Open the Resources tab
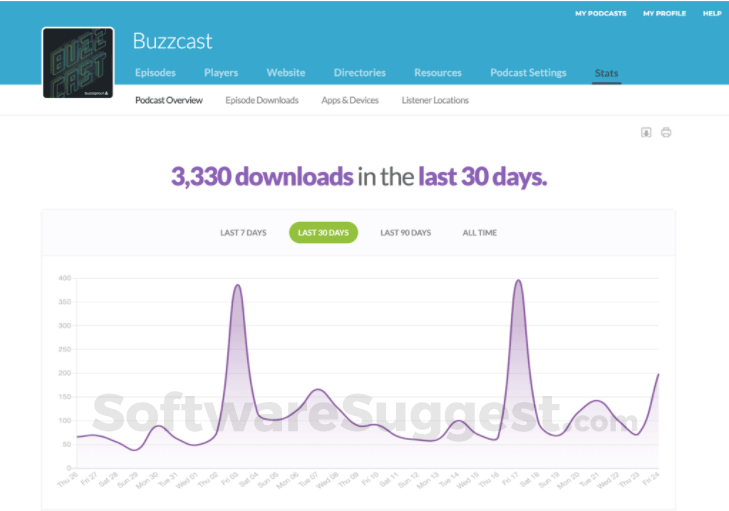The height and width of the screenshot is (511, 729). (438, 73)
